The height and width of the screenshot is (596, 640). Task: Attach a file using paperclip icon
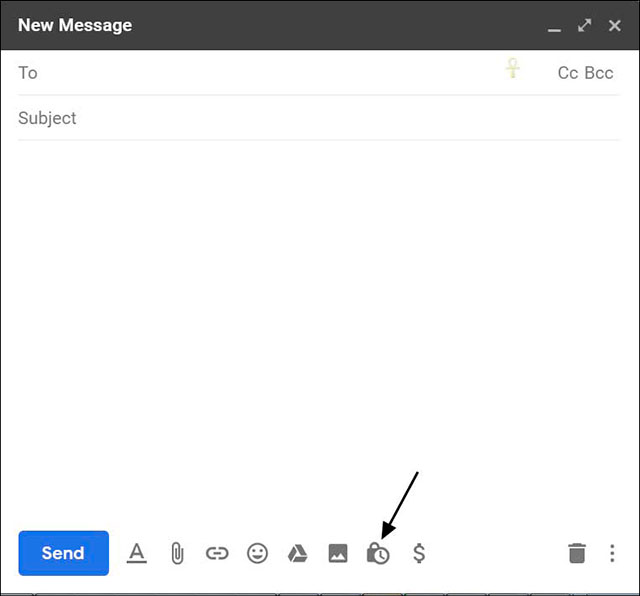[x=177, y=553]
